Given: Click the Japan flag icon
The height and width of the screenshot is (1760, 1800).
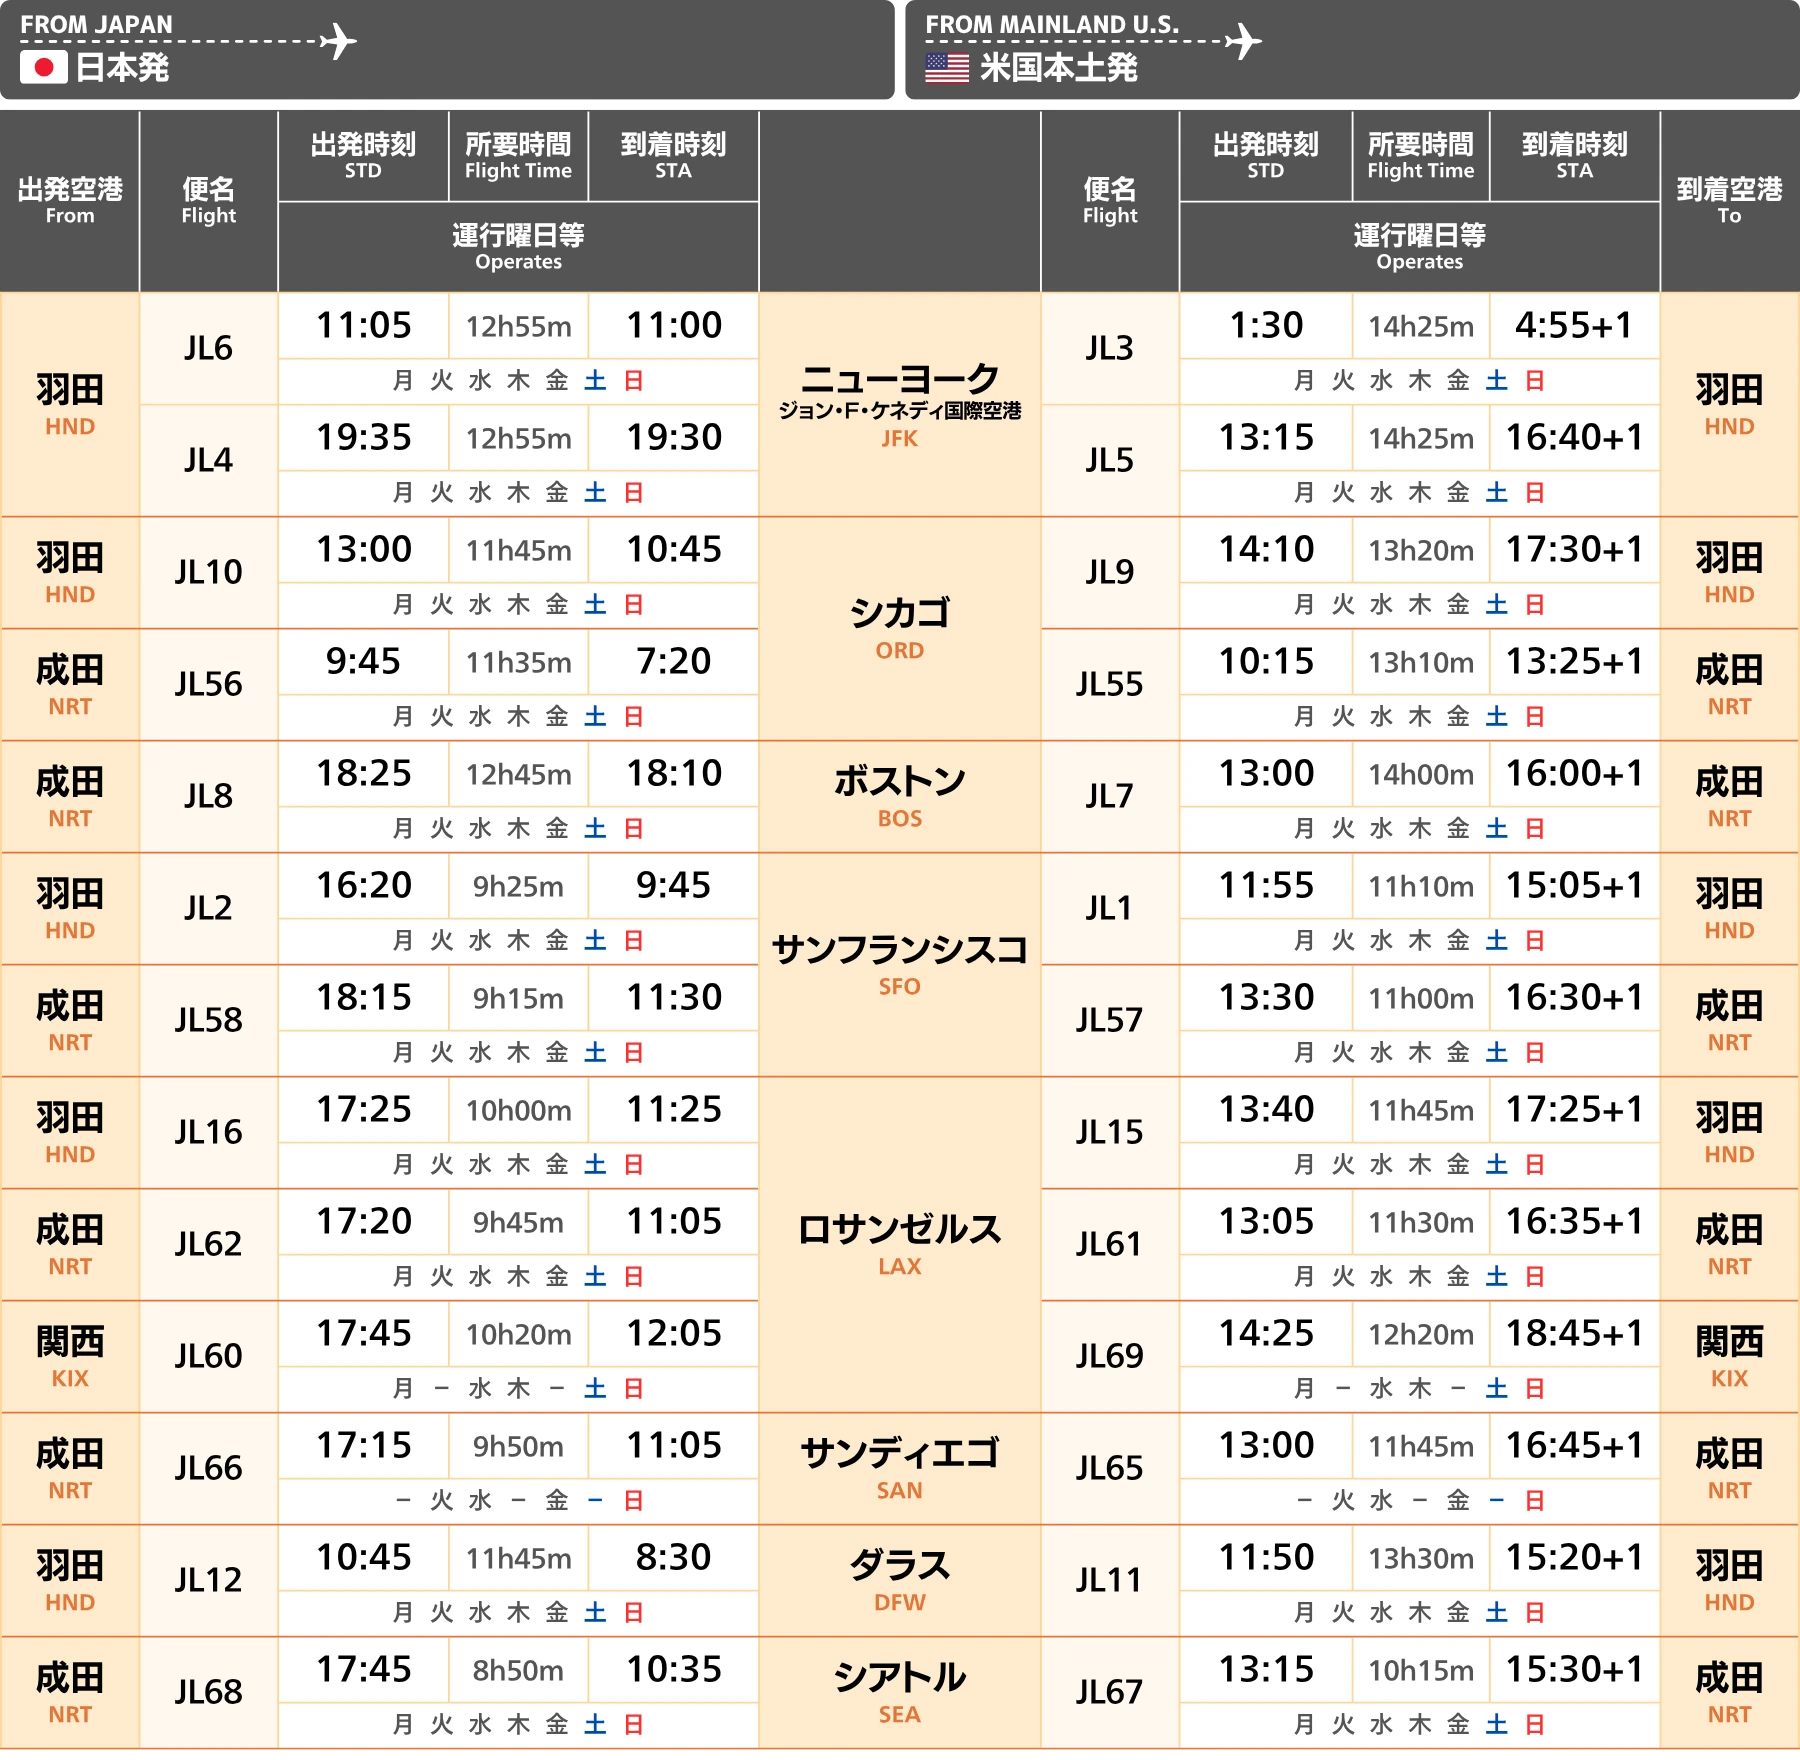Looking at the screenshot, I should click(x=43, y=67).
